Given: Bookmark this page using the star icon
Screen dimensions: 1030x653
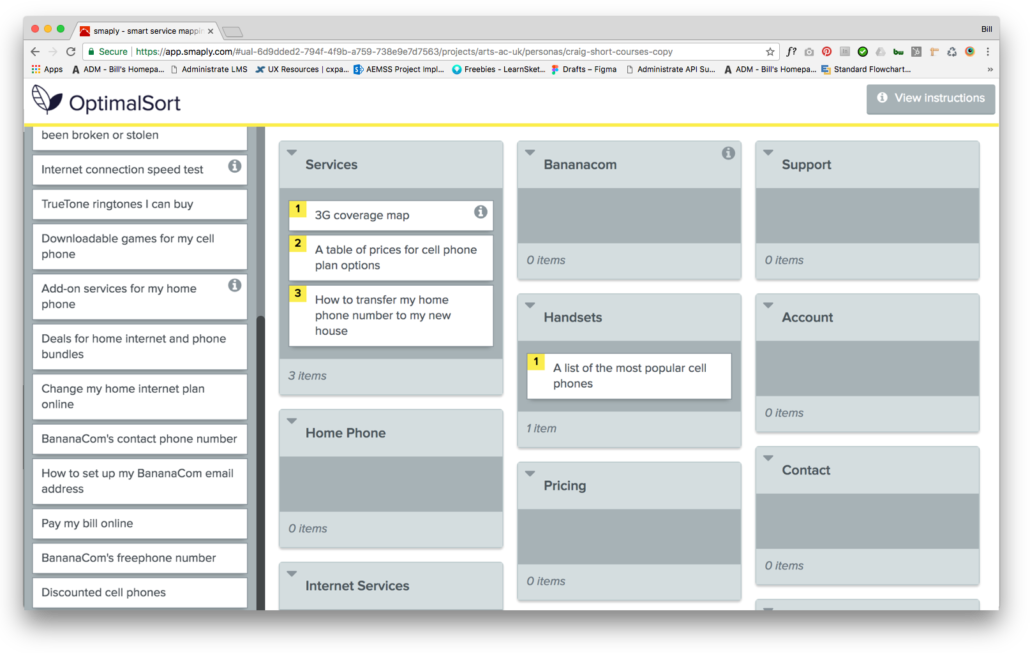Looking at the screenshot, I should tap(770, 51).
